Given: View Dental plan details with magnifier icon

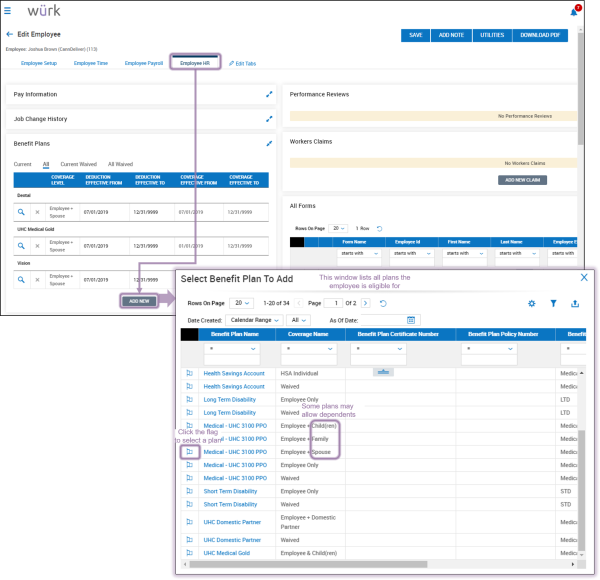Looking at the screenshot, I should click(x=21, y=212).
